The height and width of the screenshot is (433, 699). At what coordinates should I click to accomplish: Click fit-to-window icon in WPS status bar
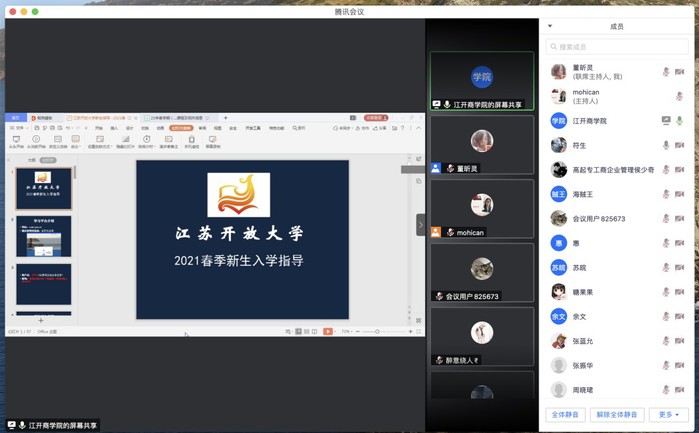[x=419, y=331]
